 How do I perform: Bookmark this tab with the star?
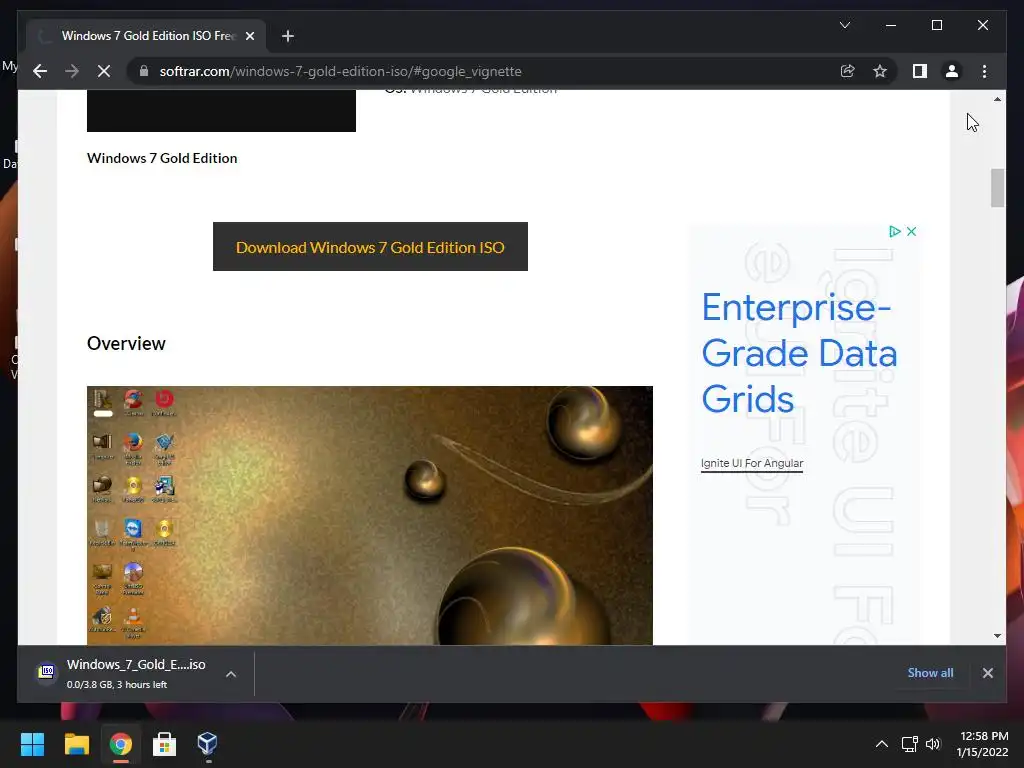point(880,71)
